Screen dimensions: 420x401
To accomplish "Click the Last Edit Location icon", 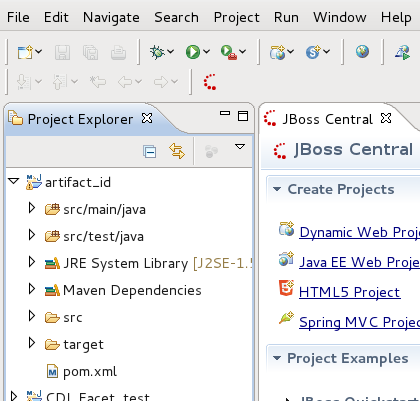I will 98,81.
